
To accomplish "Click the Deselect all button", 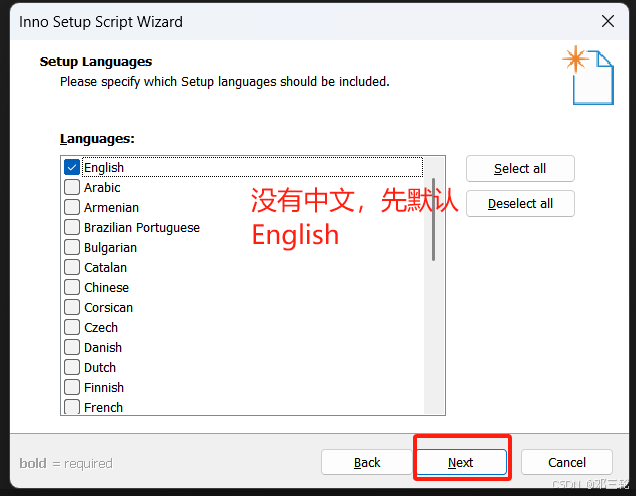I will click(x=520, y=204).
